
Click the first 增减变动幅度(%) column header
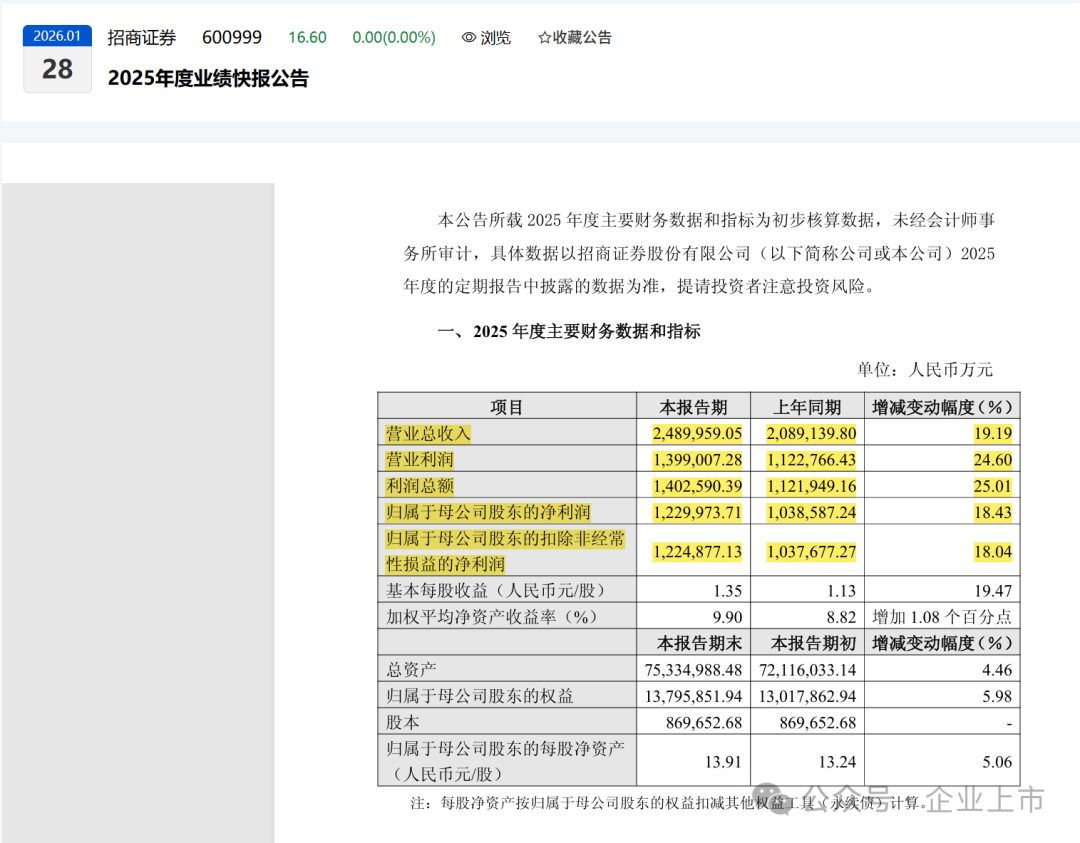click(942, 408)
